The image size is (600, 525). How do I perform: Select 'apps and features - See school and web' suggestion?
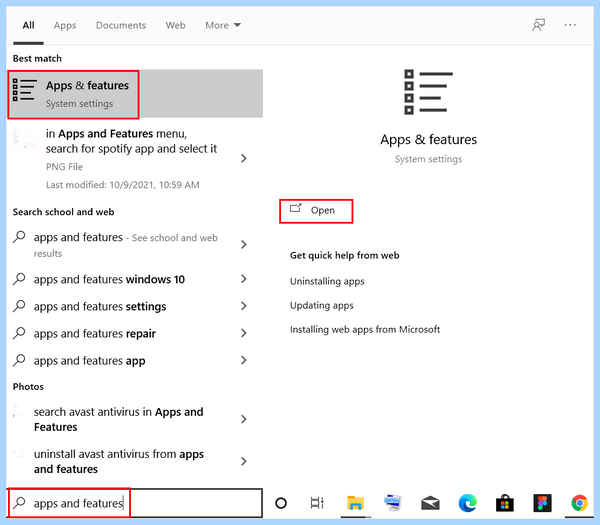(126, 245)
